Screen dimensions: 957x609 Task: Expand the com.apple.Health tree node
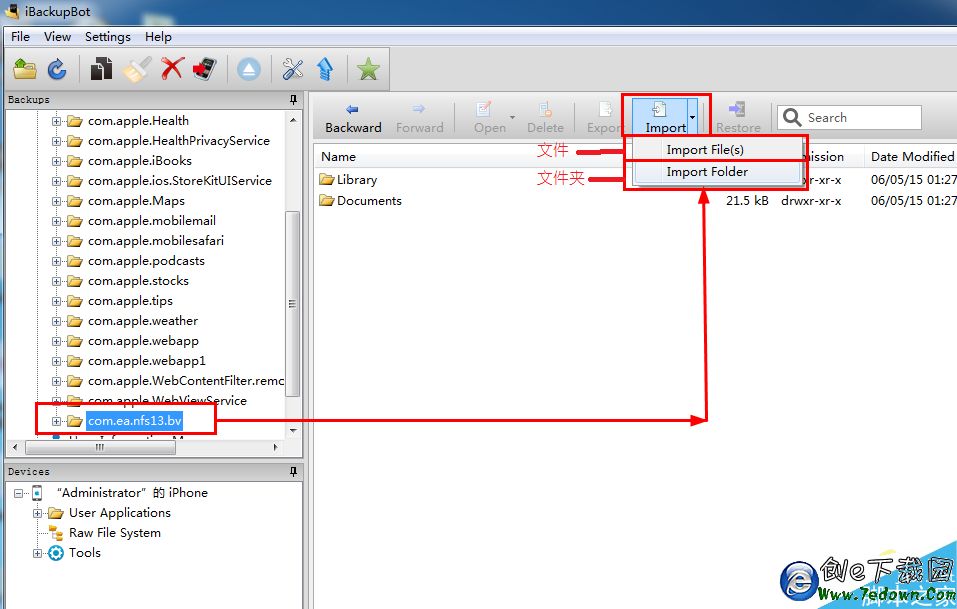57,121
